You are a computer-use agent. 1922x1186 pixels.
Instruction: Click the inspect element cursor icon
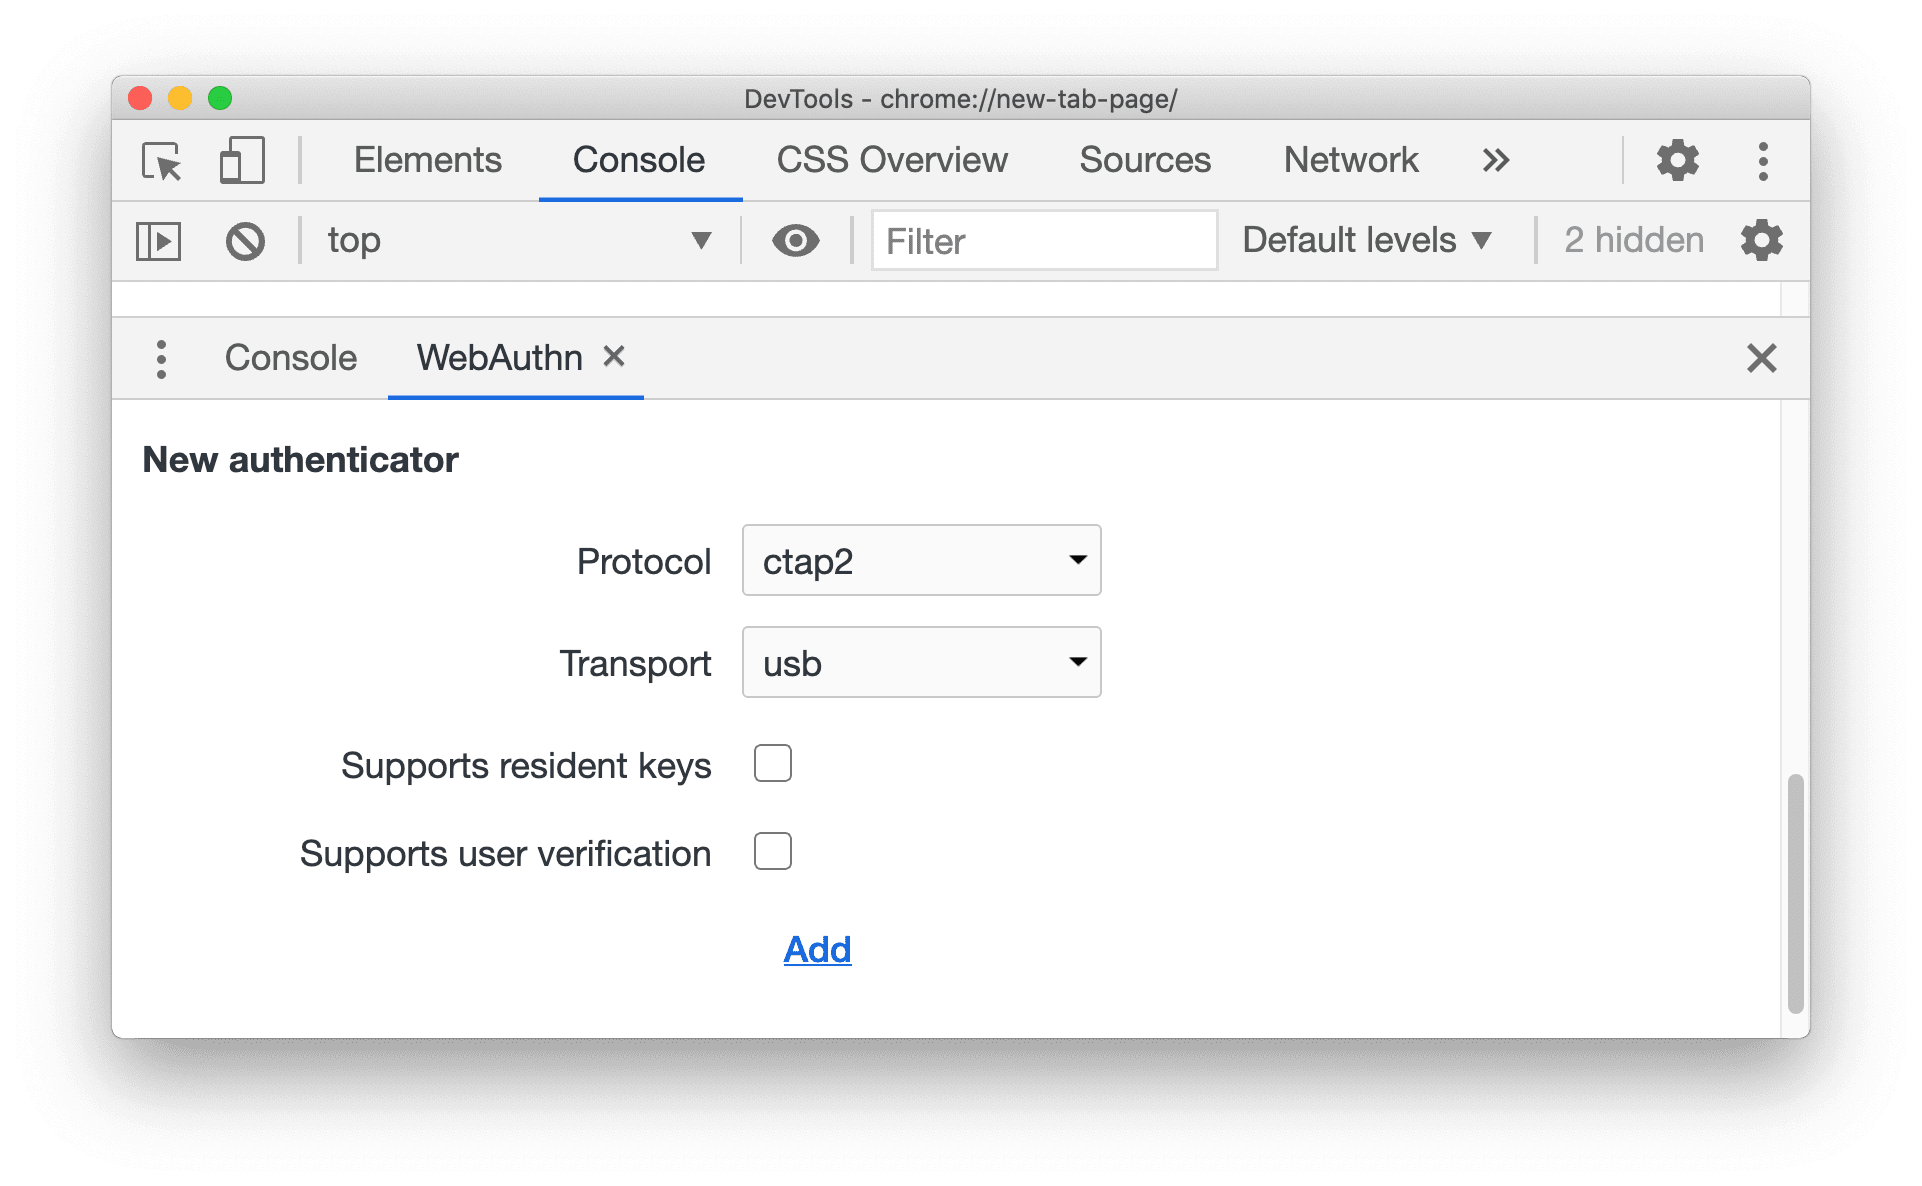[x=167, y=156]
